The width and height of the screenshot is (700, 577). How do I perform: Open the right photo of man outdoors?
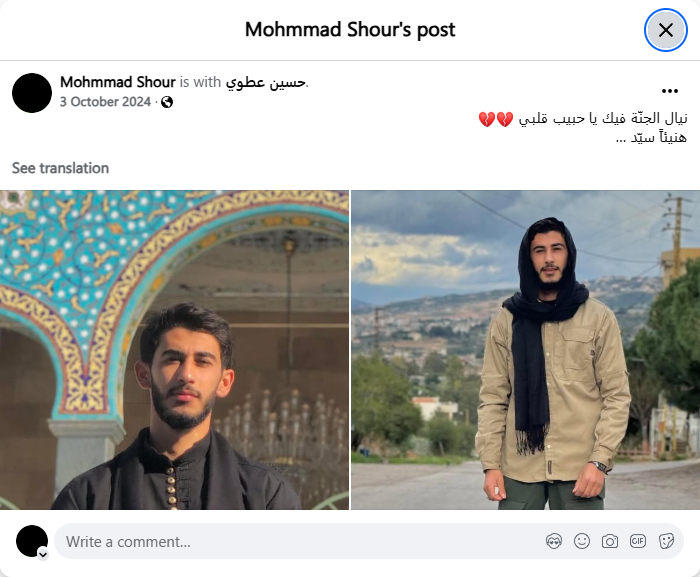[x=525, y=350]
